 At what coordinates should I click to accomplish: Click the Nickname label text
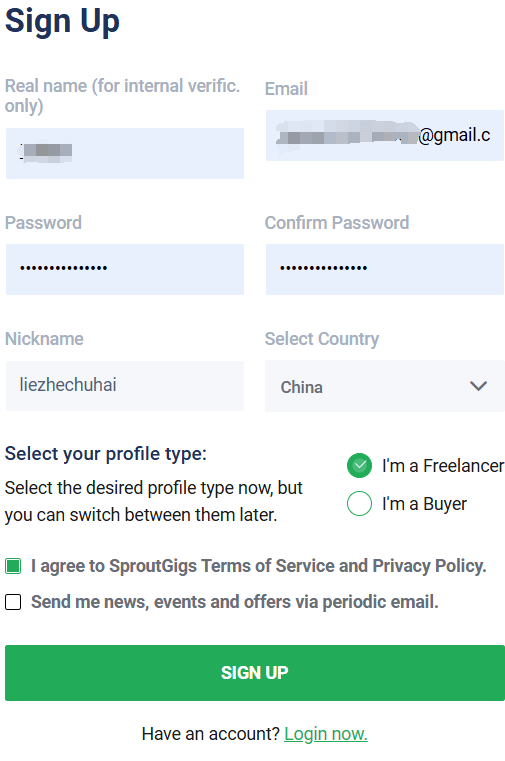point(44,339)
